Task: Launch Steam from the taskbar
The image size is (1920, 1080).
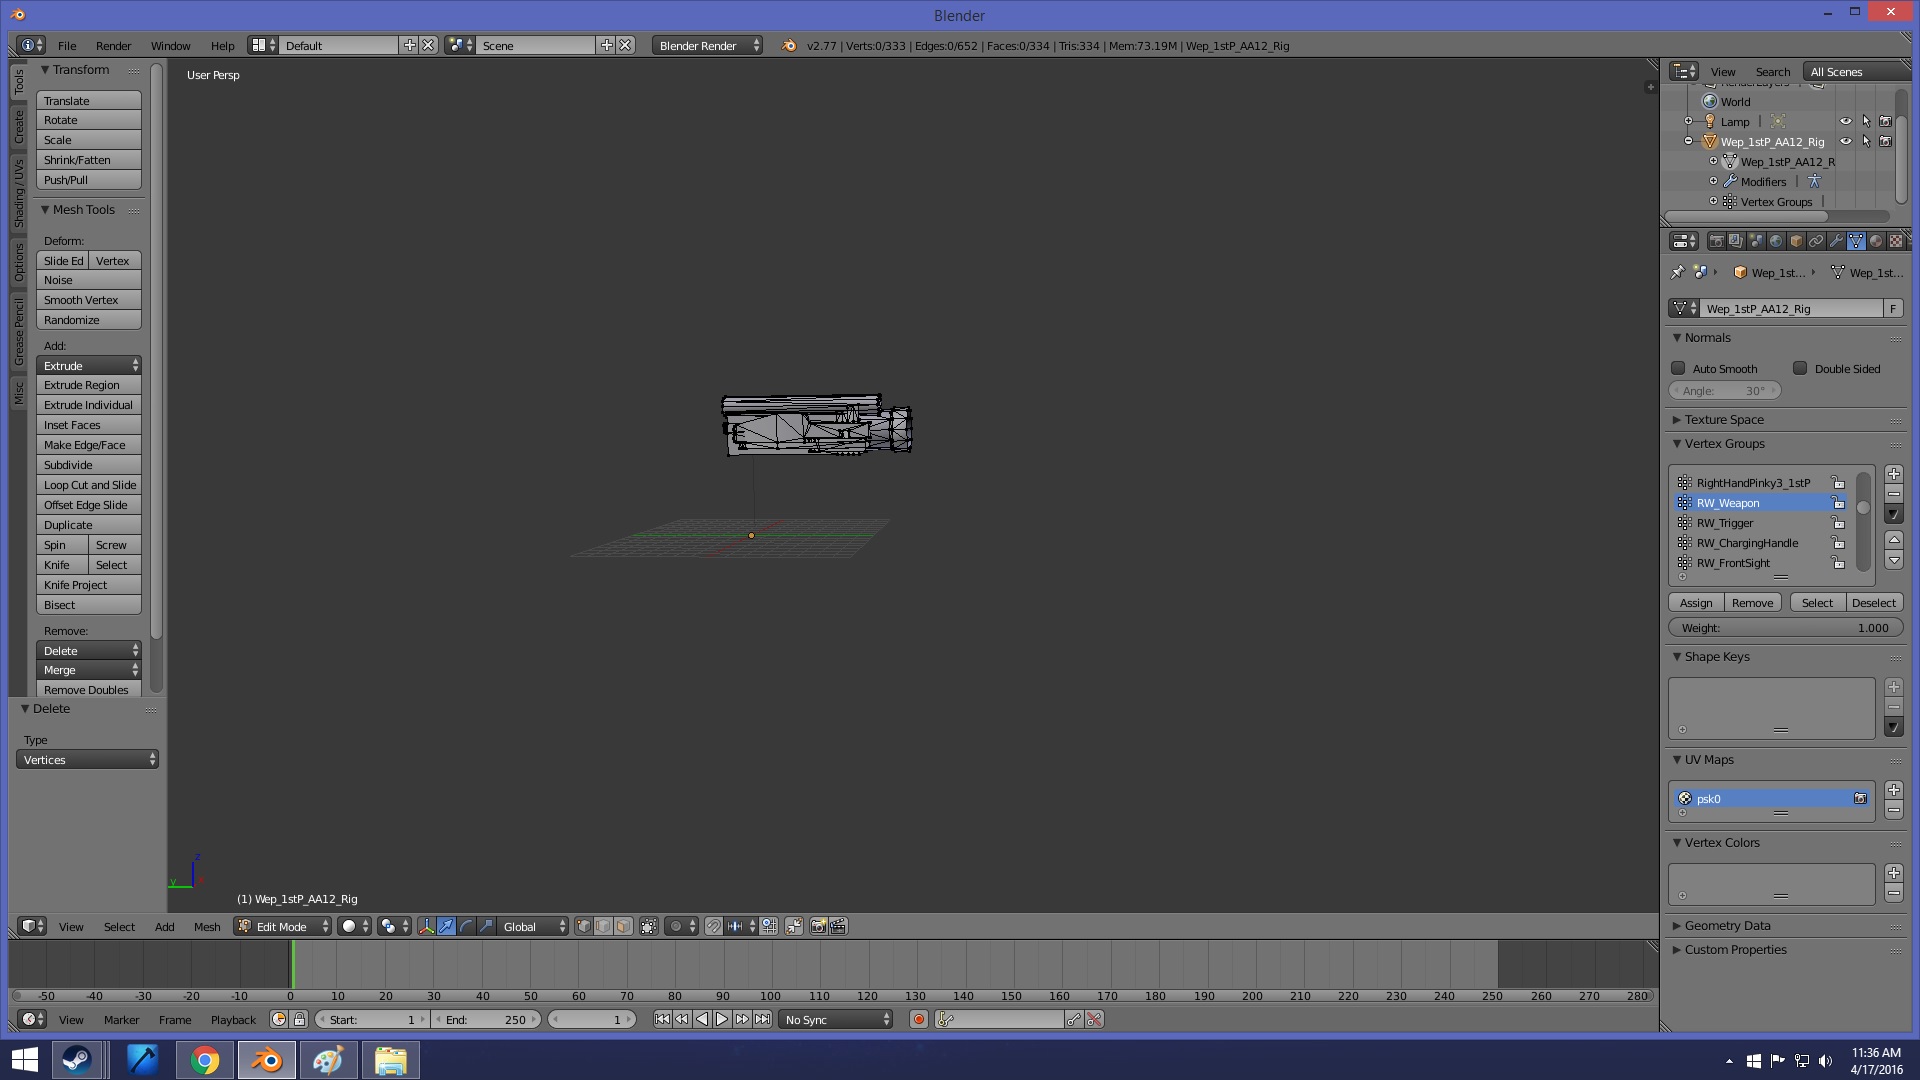Action: (x=77, y=1060)
